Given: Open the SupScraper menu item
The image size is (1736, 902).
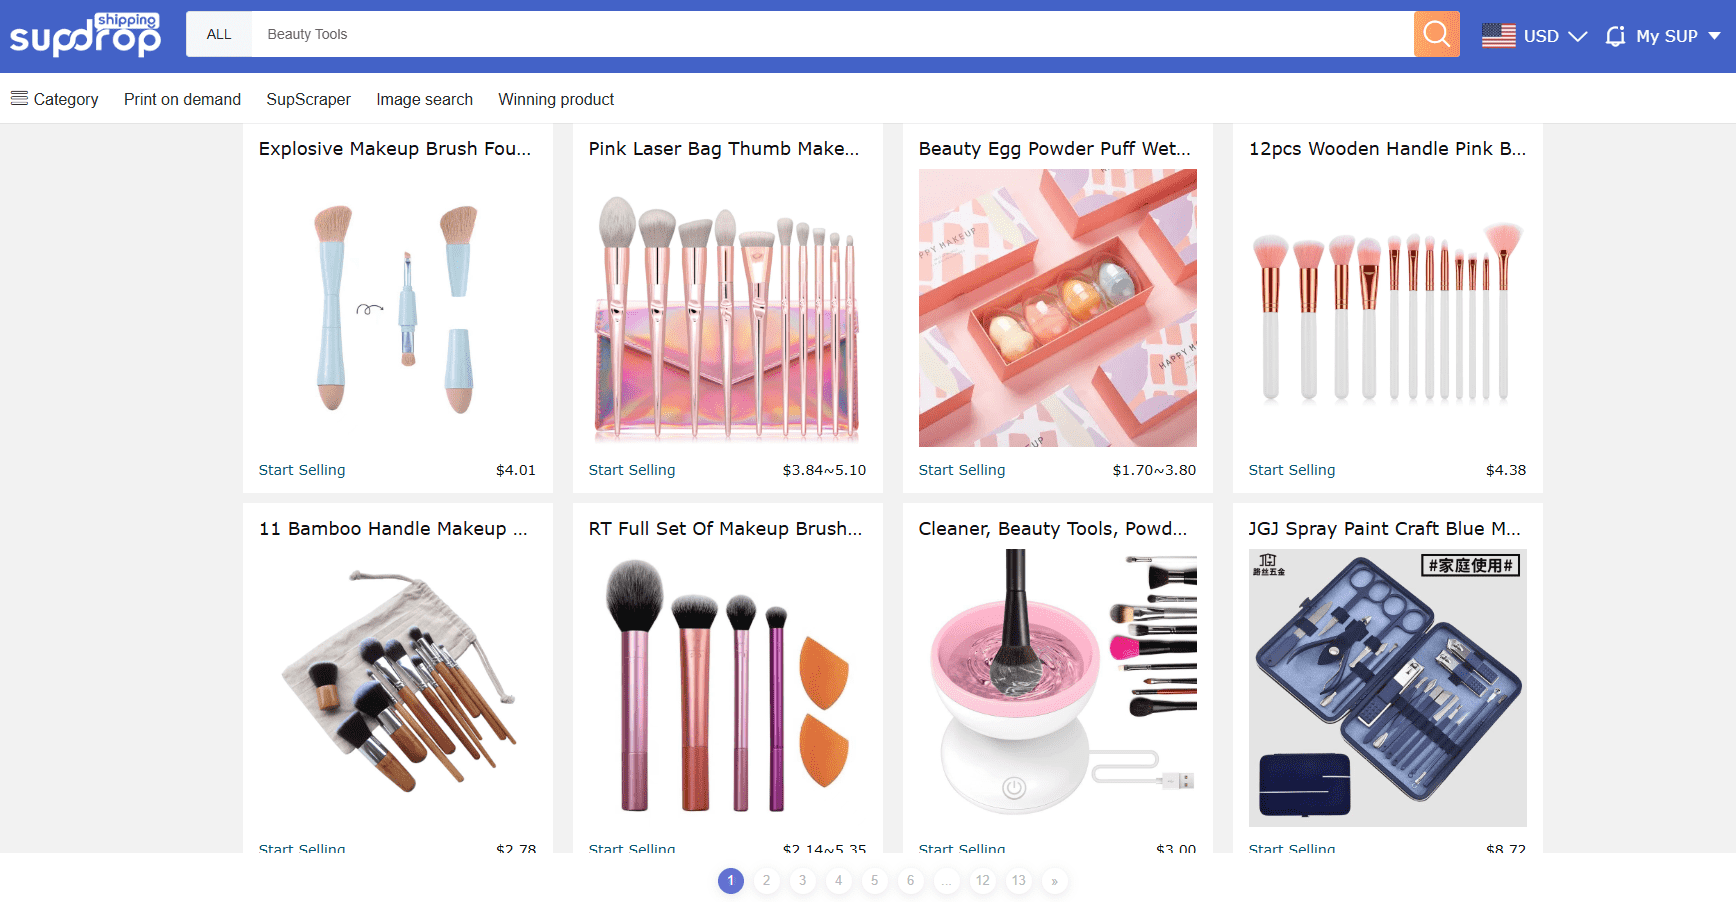Looking at the screenshot, I should click(x=308, y=99).
